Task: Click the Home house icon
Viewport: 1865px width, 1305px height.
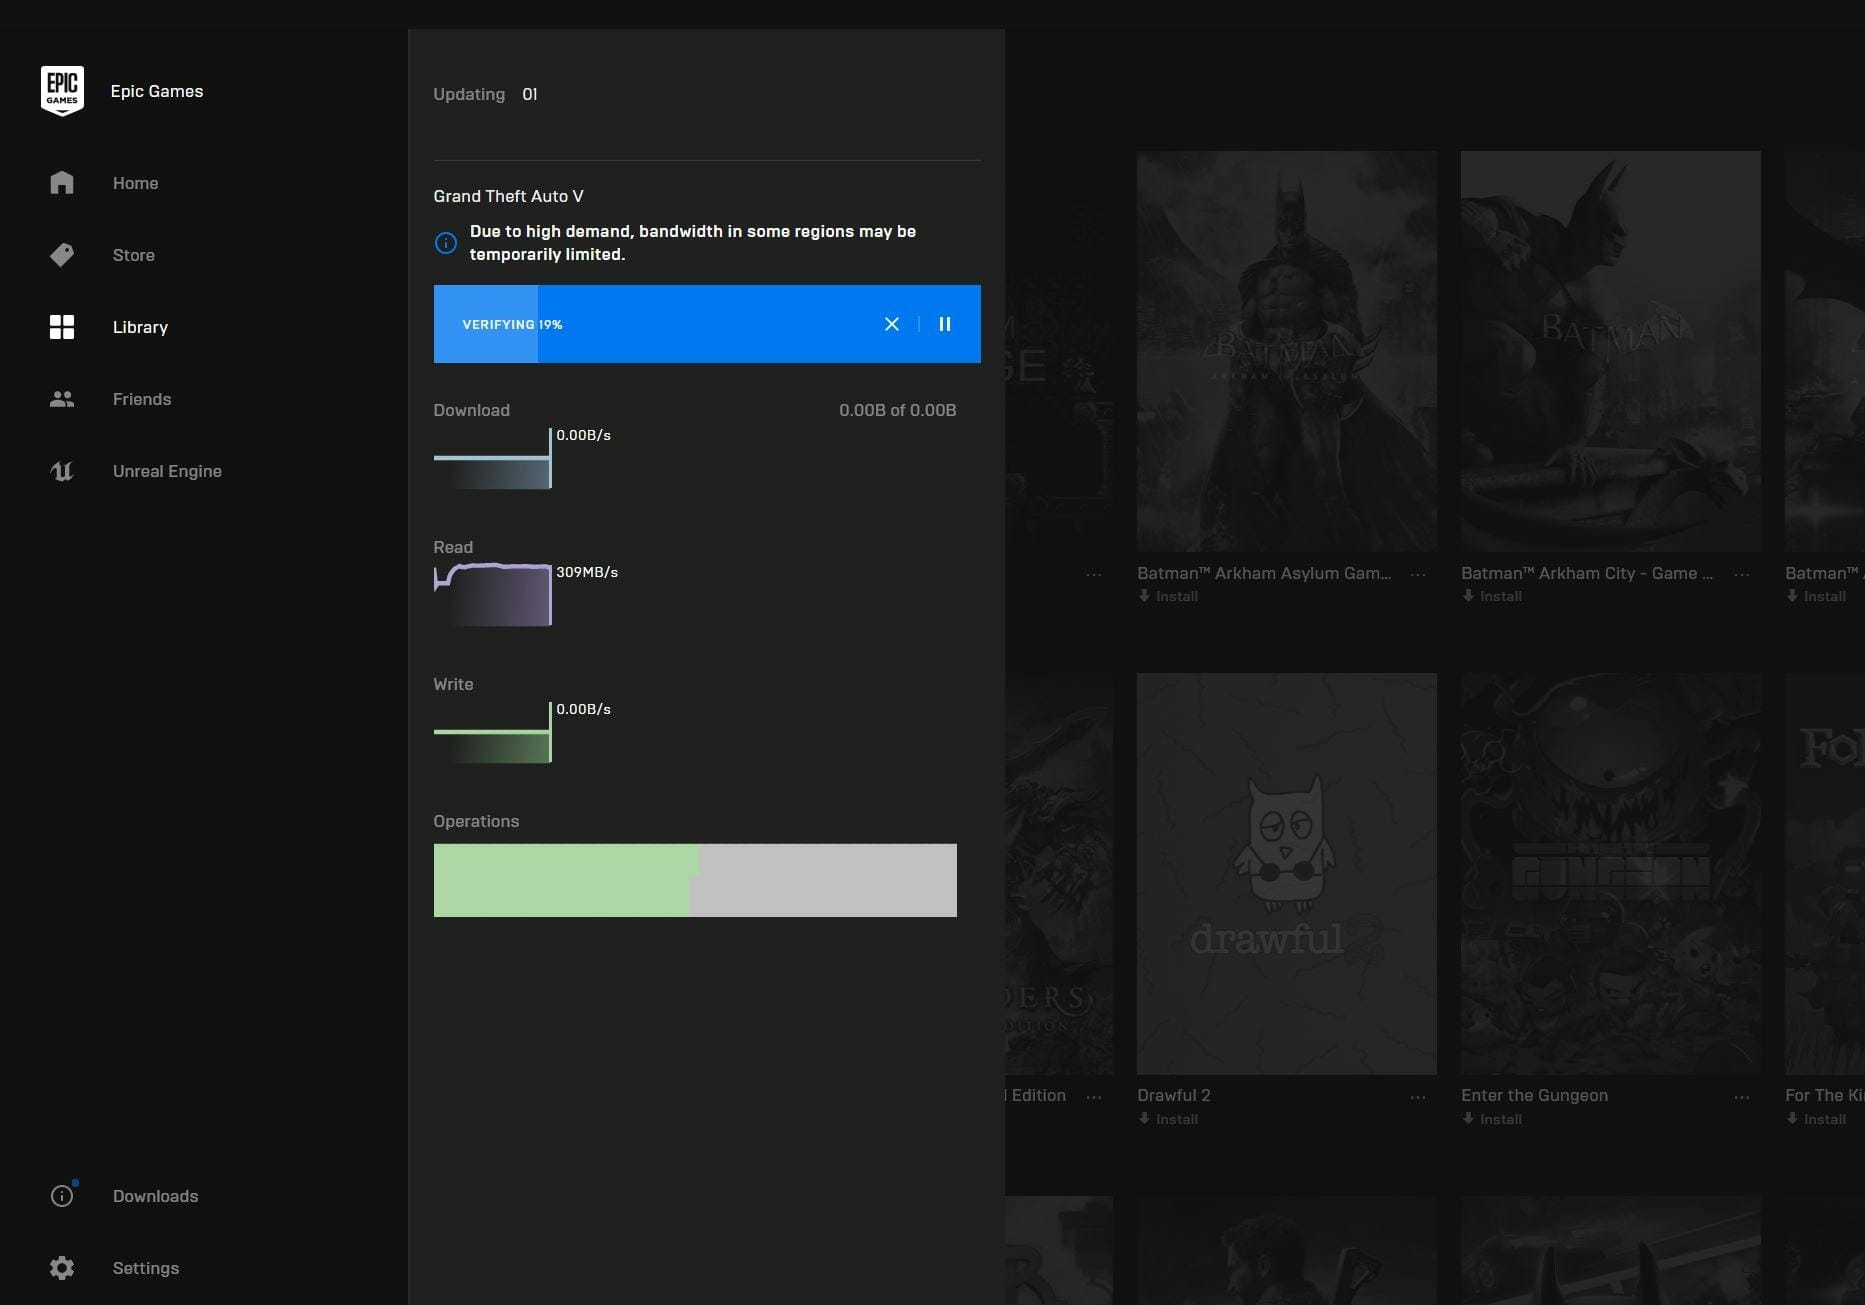Action: [62, 183]
